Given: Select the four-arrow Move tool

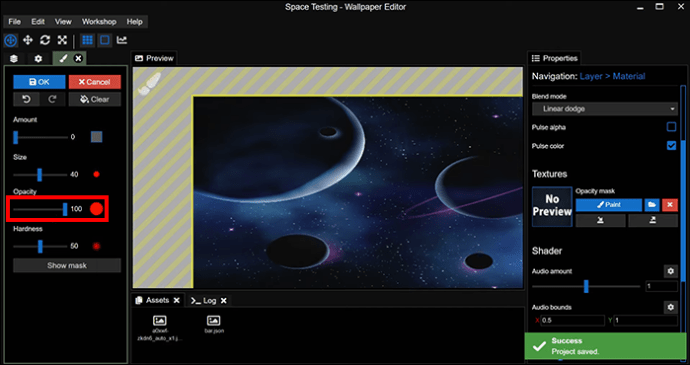Looking at the screenshot, I should tap(28, 41).
